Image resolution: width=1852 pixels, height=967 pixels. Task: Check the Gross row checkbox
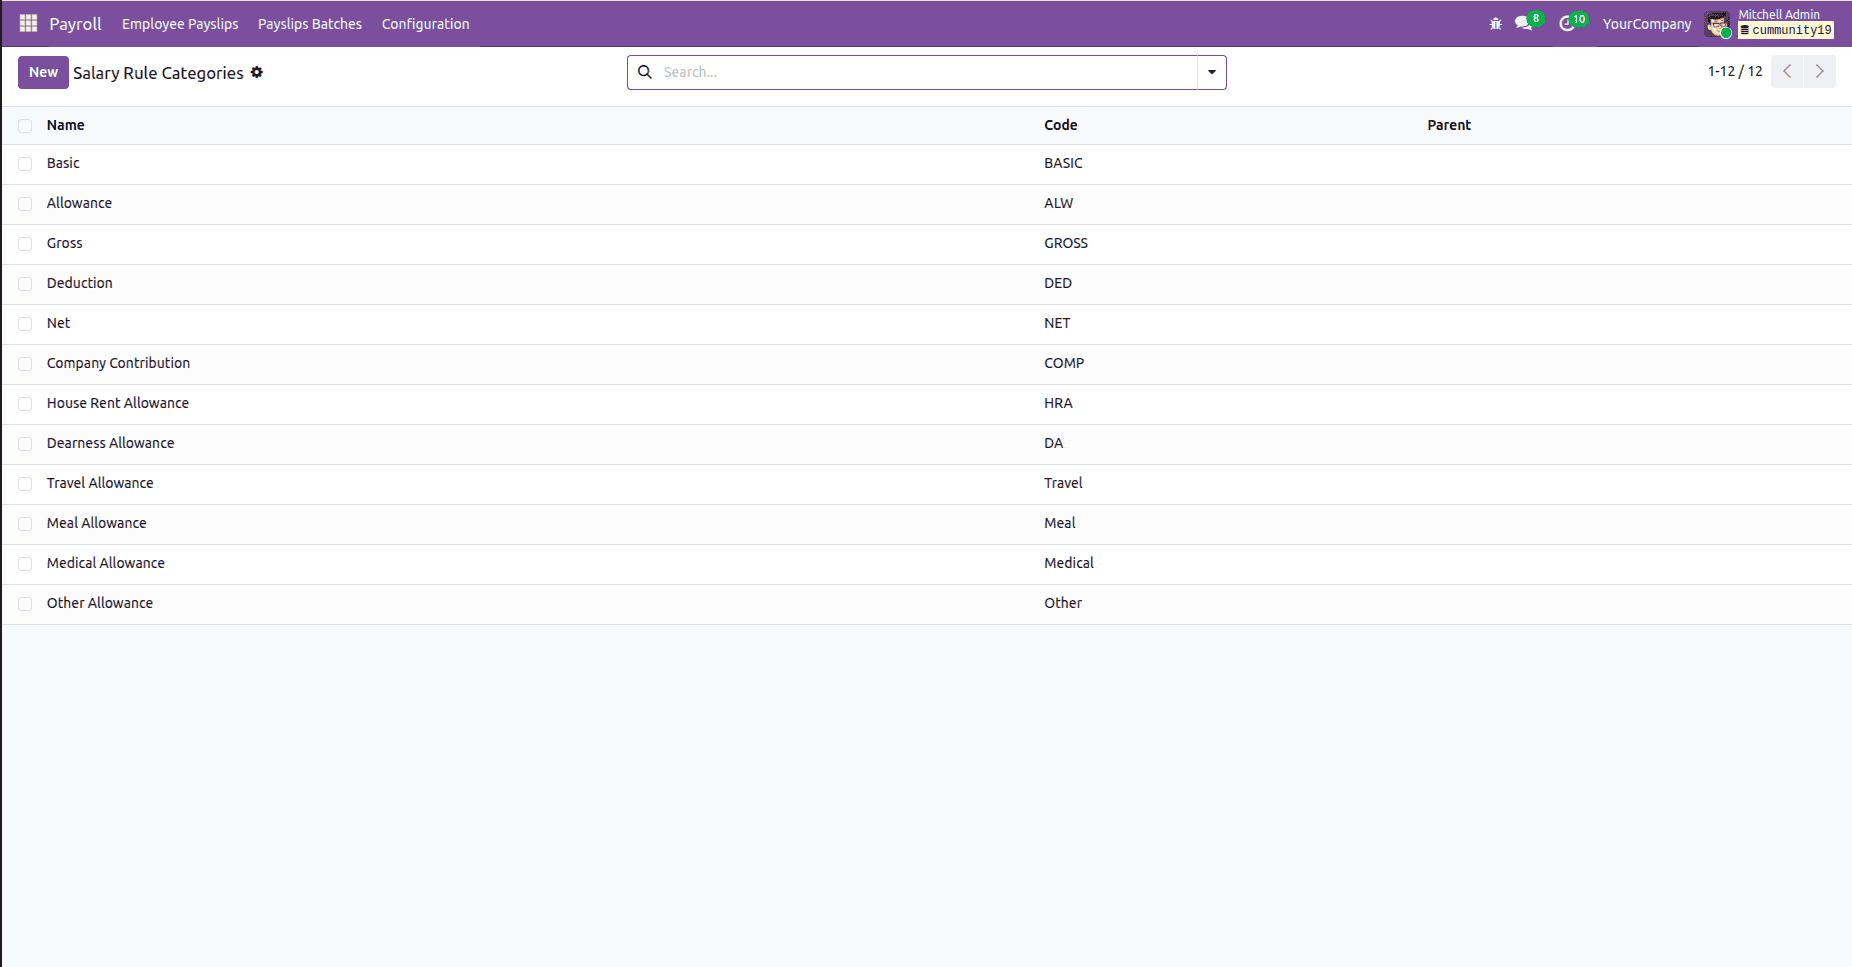click(25, 244)
